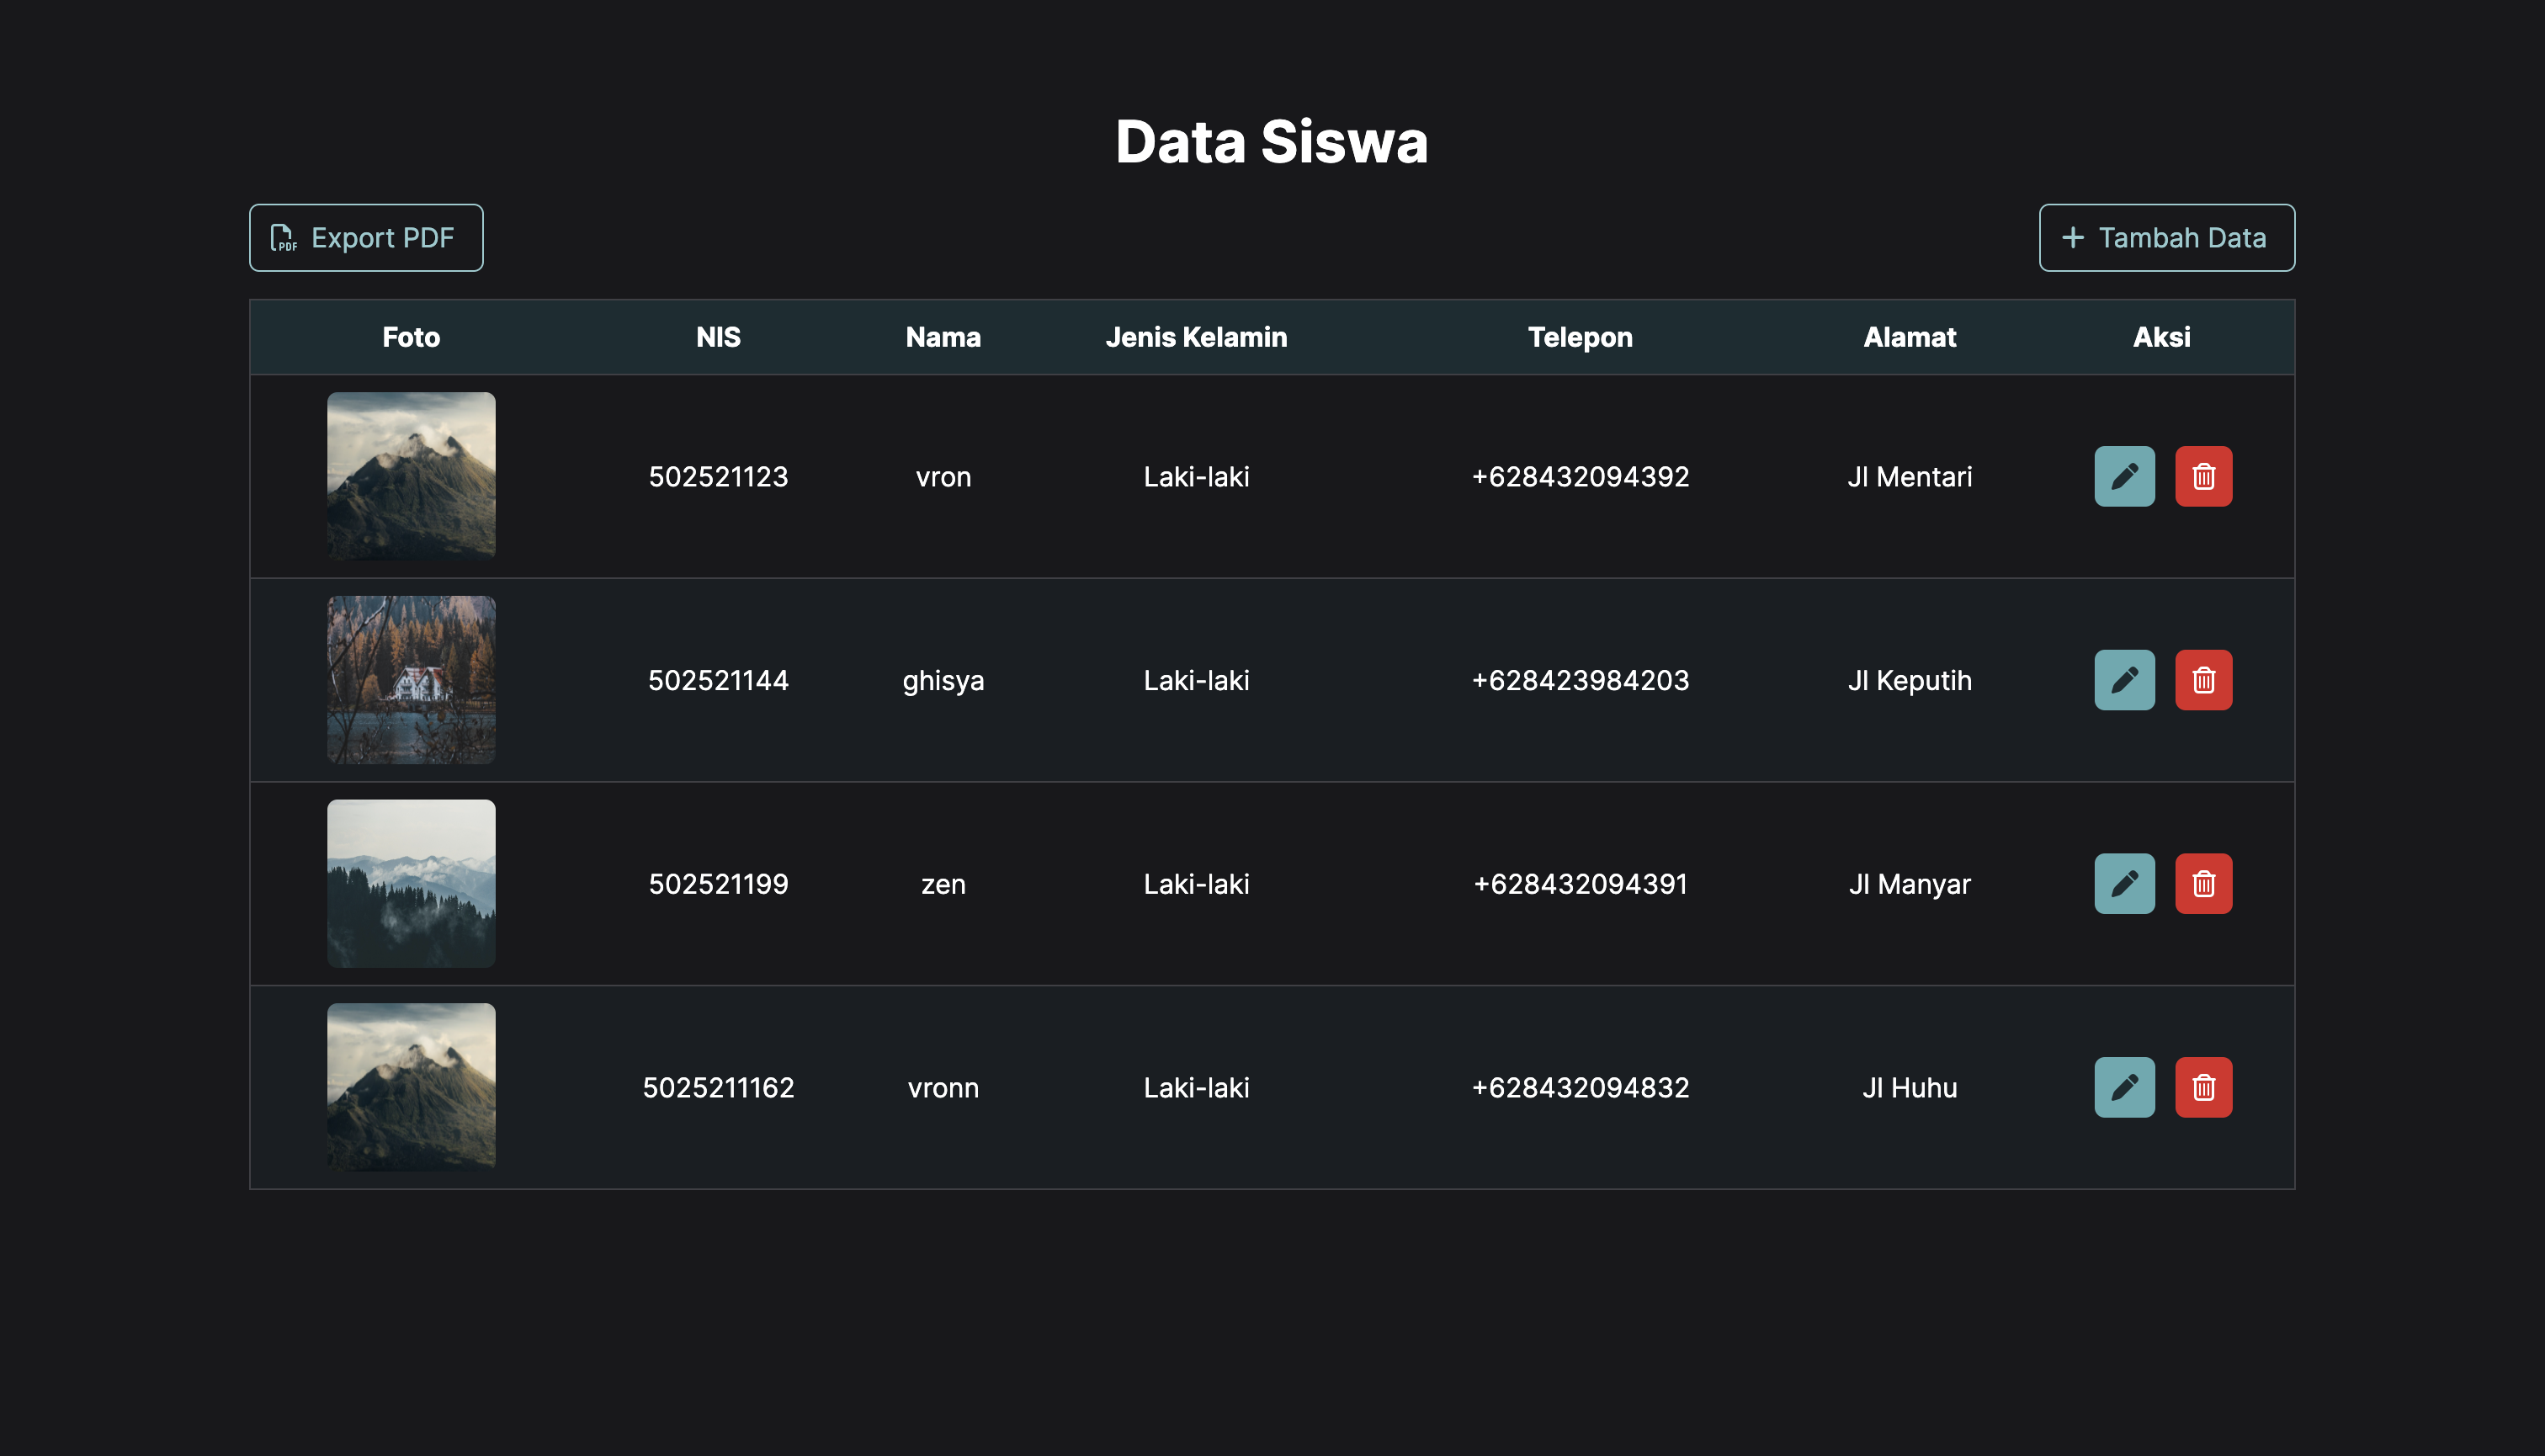Image resolution: width=2545 pixels, height=1456 pixels.
Task: Click ghisya's forest house photo
Action: [411, 680]
